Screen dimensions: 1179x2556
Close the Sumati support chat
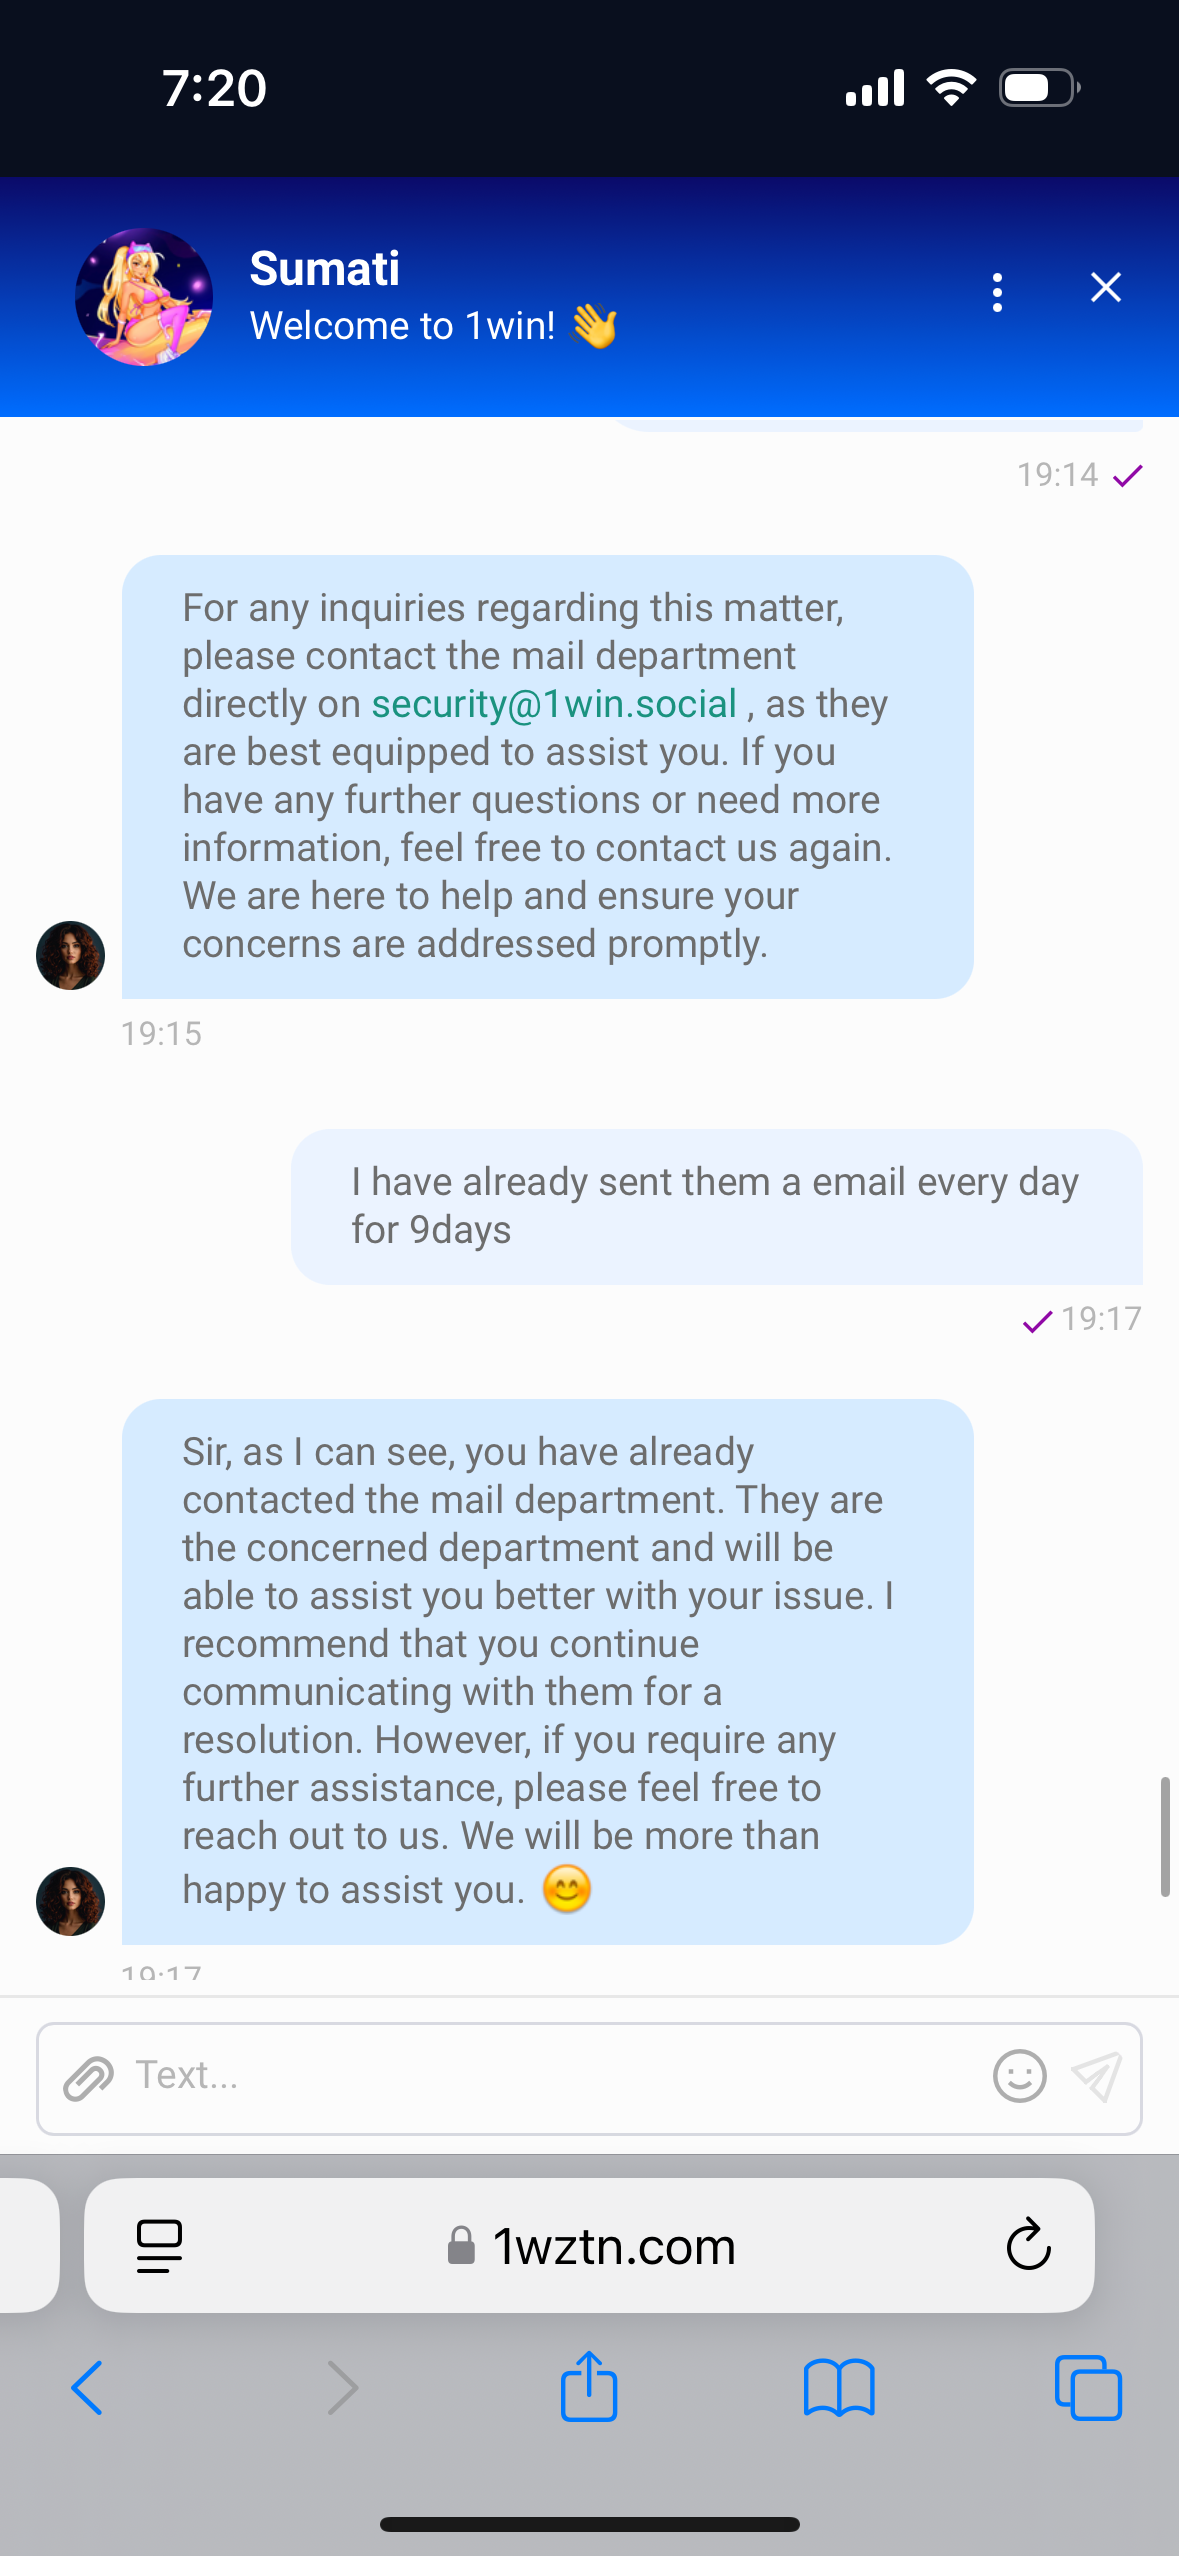(1105, 288)
